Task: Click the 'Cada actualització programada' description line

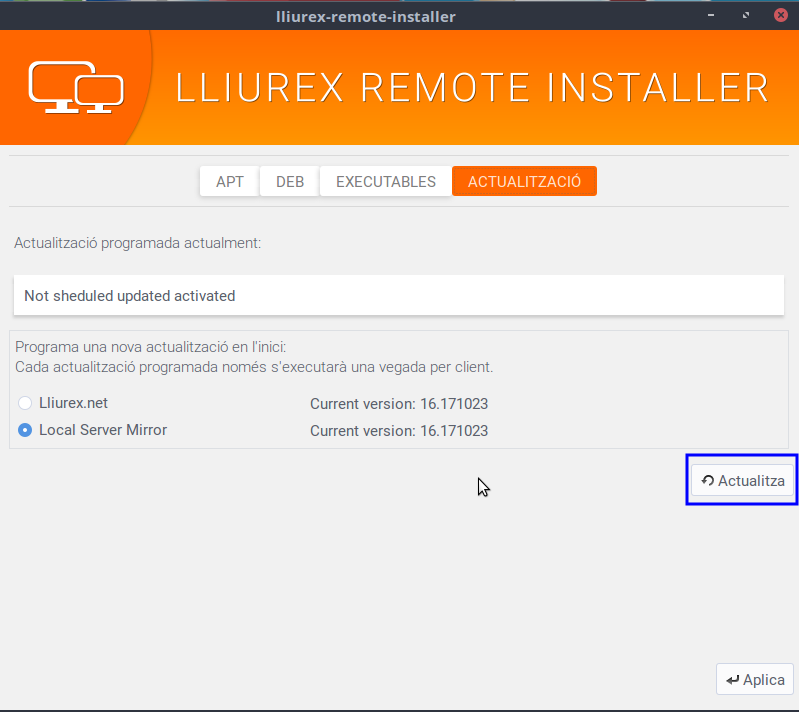Action: 253,367
